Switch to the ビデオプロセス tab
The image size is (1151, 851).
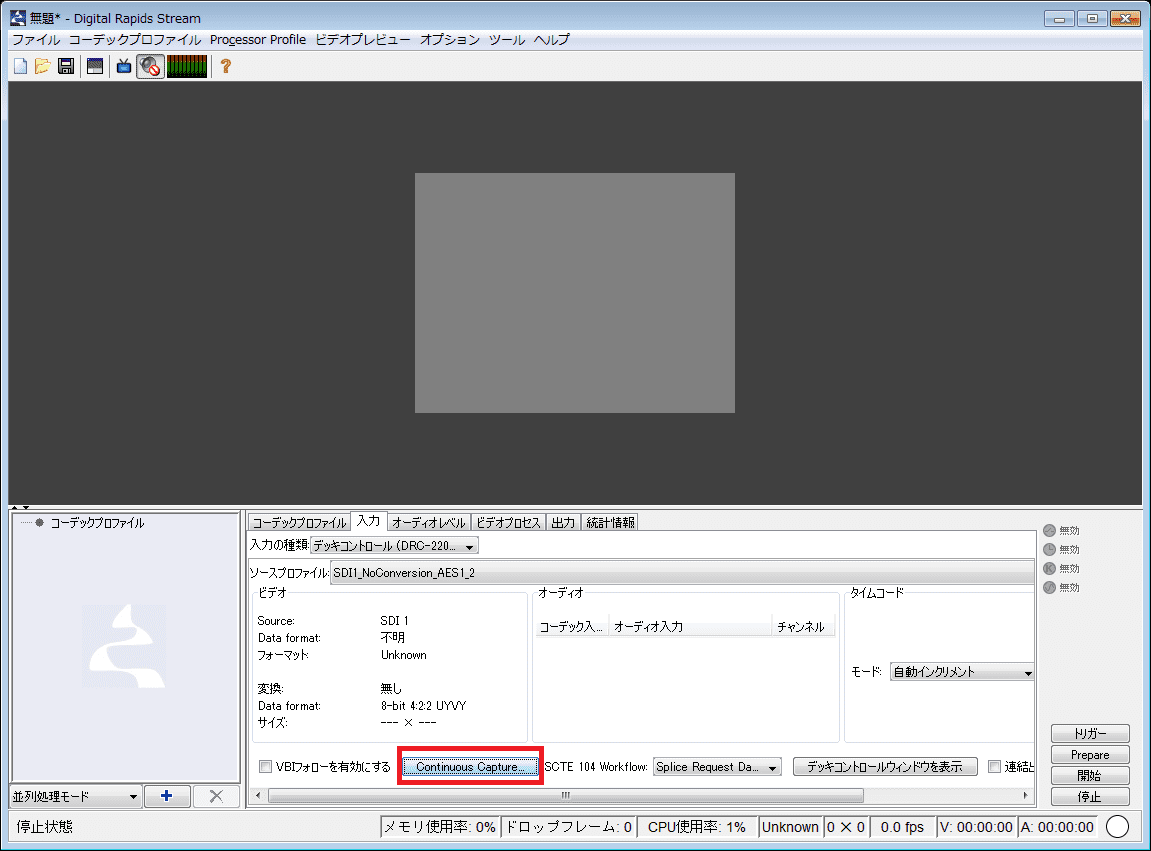508,522
